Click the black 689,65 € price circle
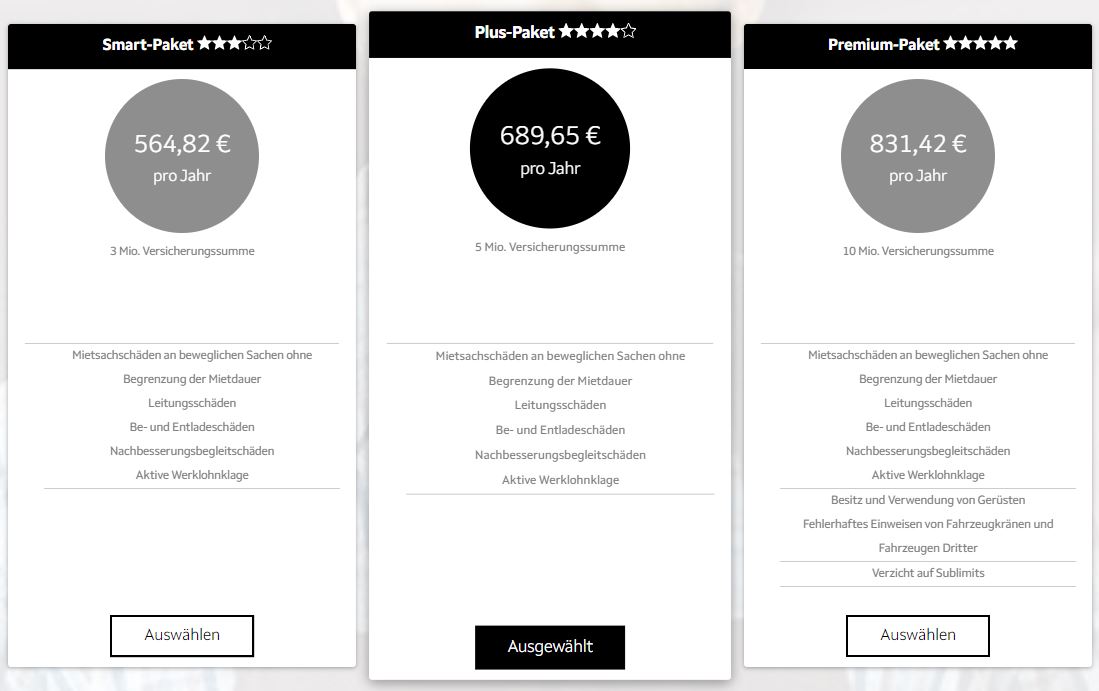This screenshot has width=1099, height=691. click(x=550, y=148)
